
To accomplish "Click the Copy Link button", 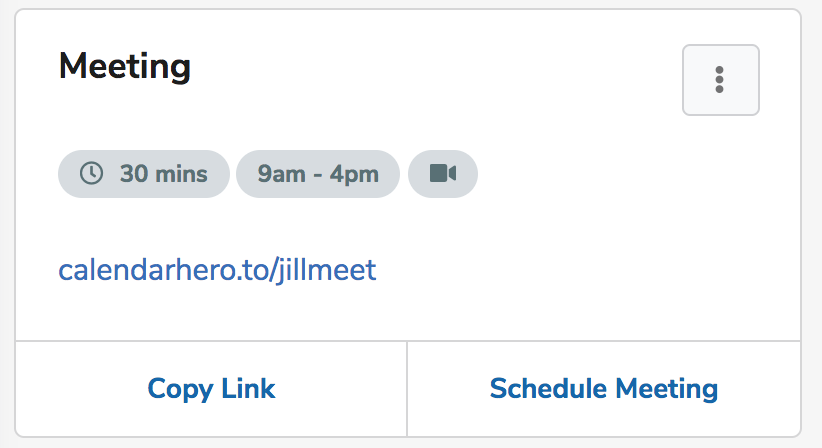I will pyautogui.click(x=211, y=388).
